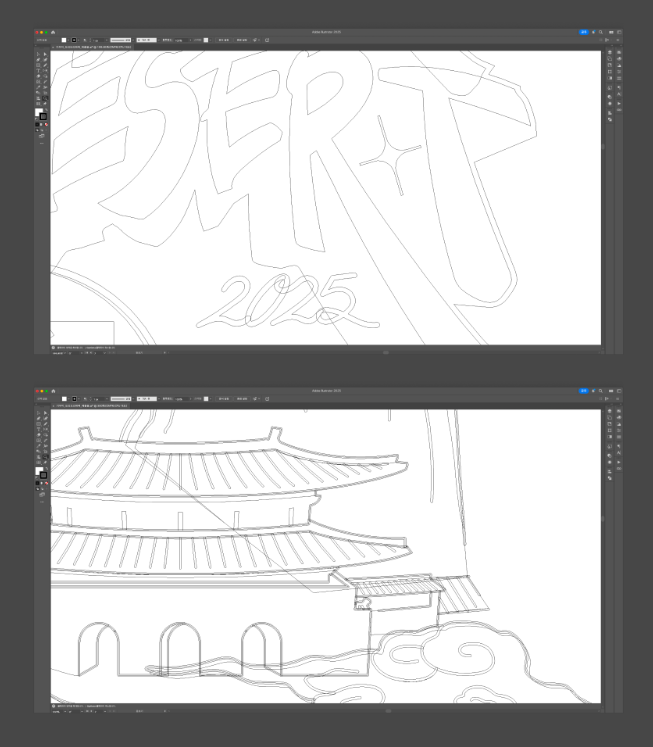Click the zoom level field in top status bar
Viewport: 653px width, 747px height.
pyautogui.click(x=57, y=352)
